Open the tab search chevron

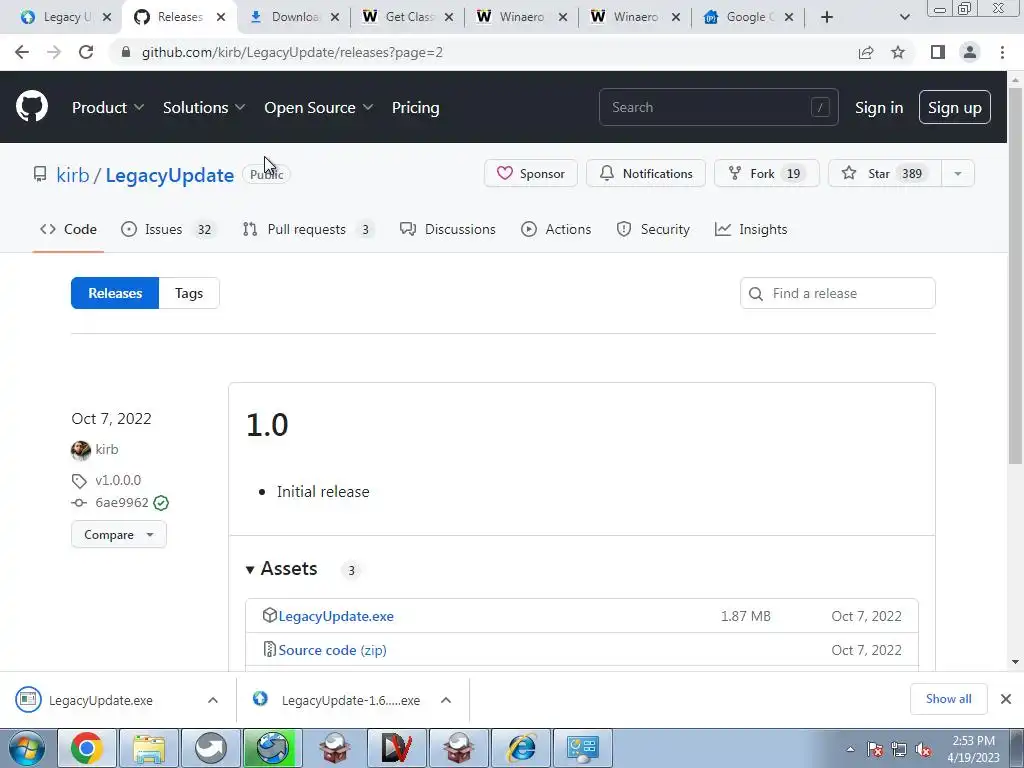pyautogui.click(x=904, y=17)
